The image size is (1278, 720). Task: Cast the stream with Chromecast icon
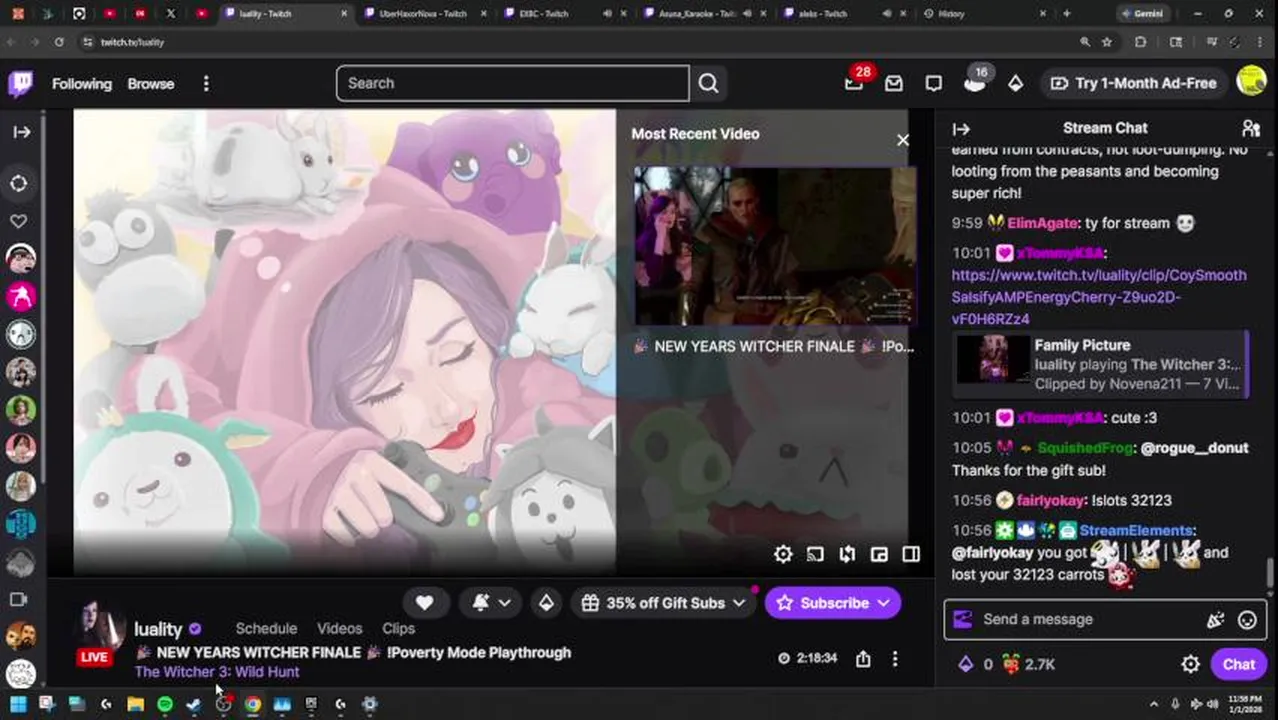click(815, 554)
